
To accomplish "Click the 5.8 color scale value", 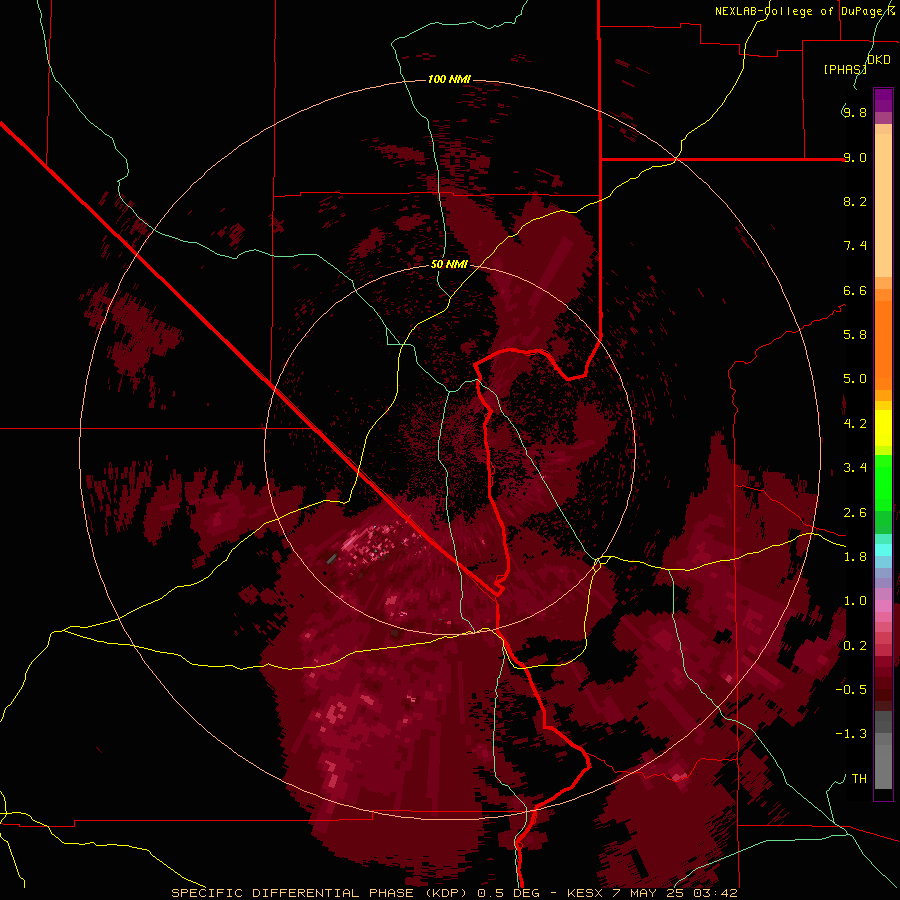I will pos(855,335).
